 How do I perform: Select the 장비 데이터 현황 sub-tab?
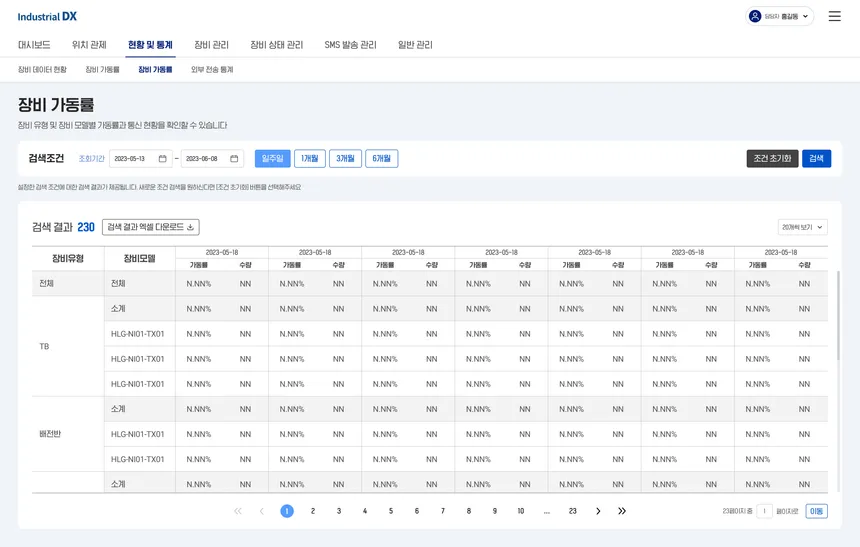coord(42,70)
